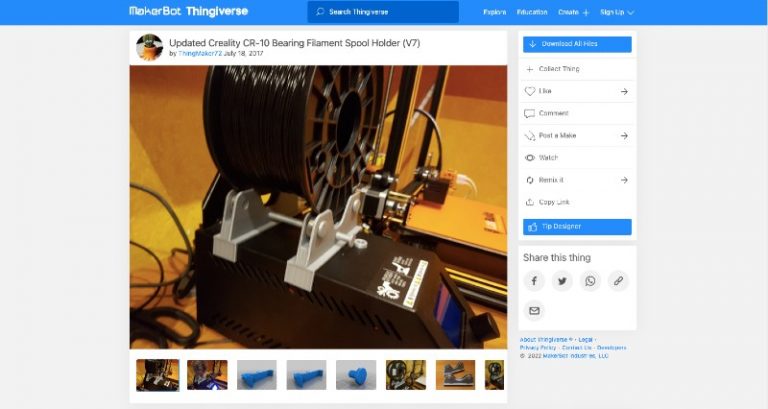The width and height of the screenshot is (768, 409).
Task: Open the Contact Us footer link
Action: [576, 348]
